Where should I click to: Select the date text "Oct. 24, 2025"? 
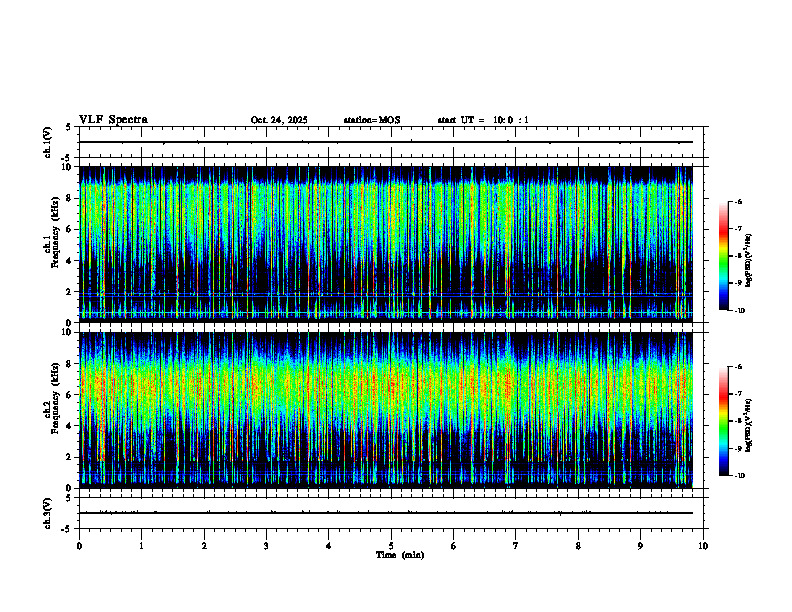coord(279,120)
